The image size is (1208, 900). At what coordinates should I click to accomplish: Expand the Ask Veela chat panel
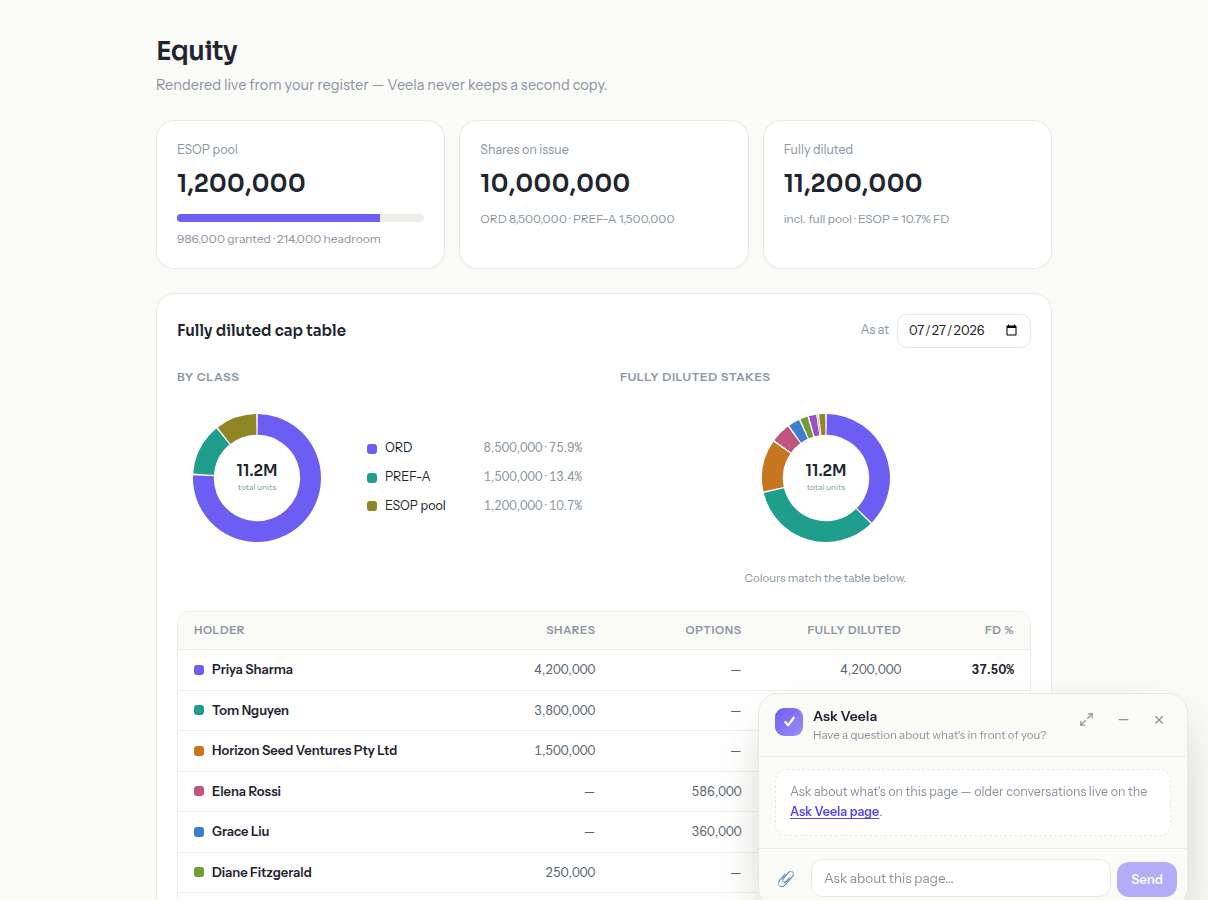pyautogui.click(x=1086, y=720)
